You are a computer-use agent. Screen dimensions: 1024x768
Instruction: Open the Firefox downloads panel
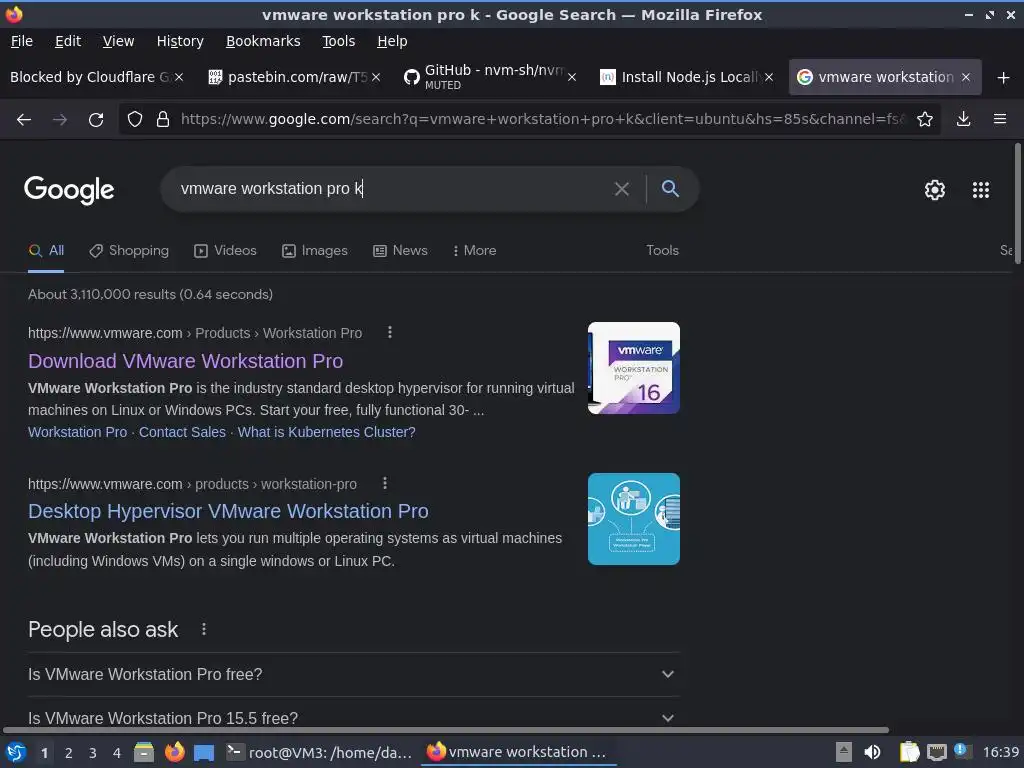coord(963,119)
